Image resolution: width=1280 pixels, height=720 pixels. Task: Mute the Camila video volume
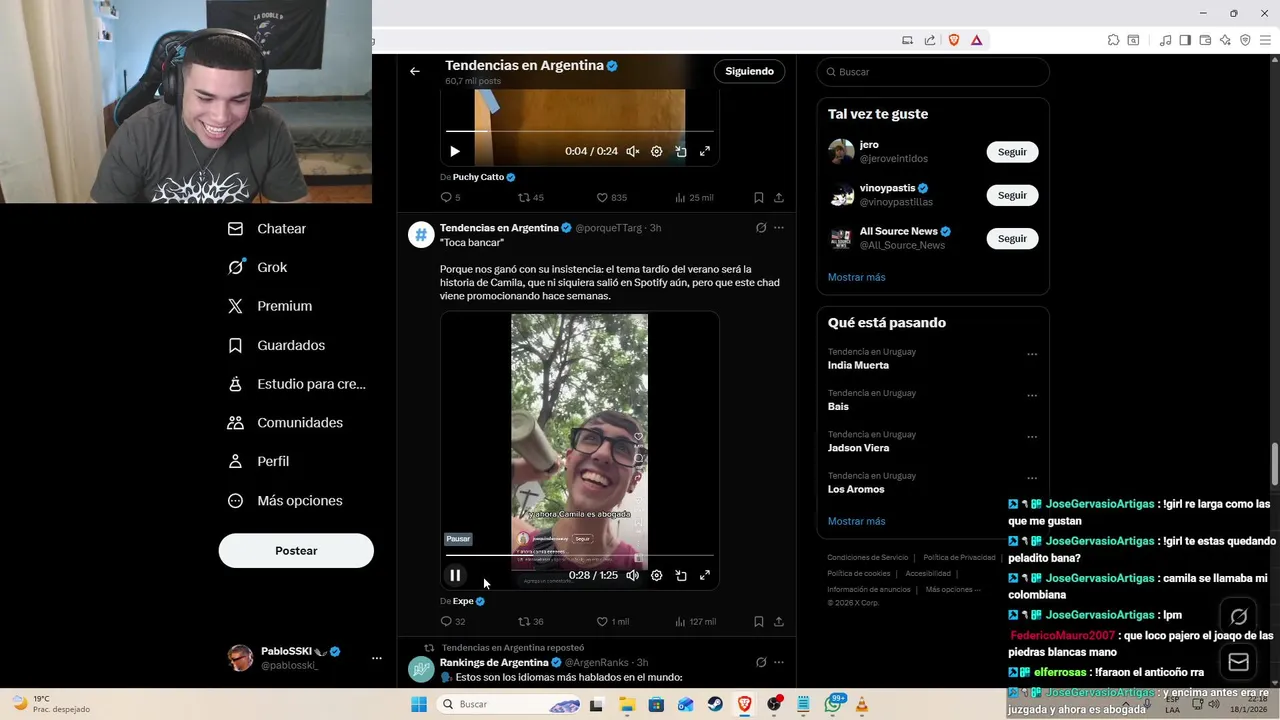click(633, 575)
